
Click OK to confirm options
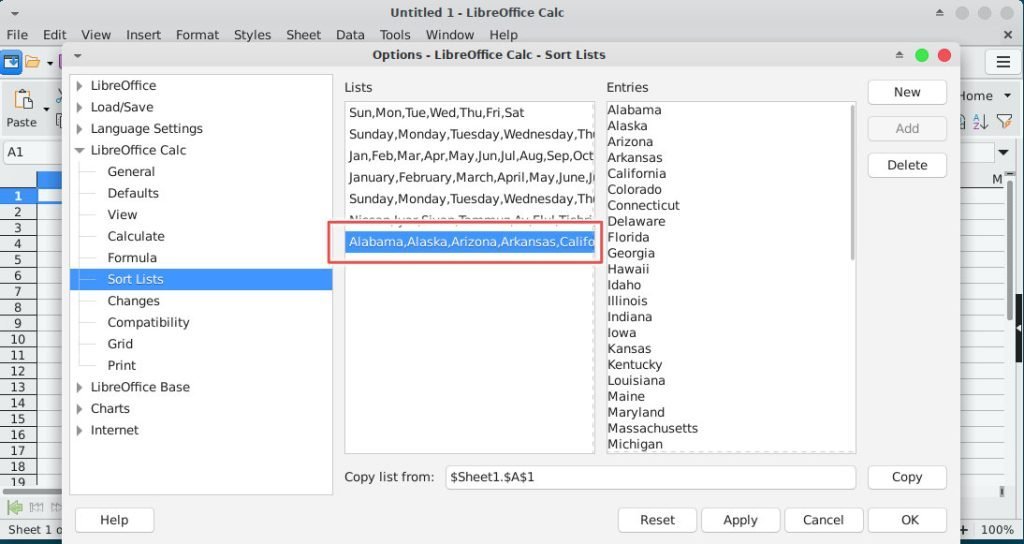point(907,520)
